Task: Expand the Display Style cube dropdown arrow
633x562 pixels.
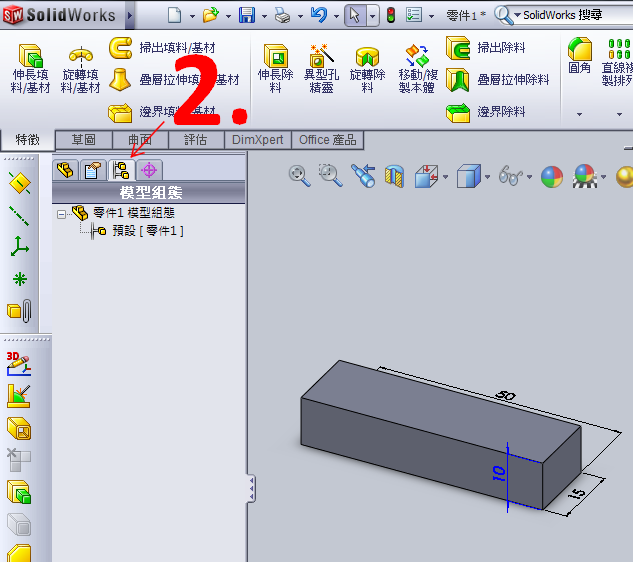Action: coord(487,177)
